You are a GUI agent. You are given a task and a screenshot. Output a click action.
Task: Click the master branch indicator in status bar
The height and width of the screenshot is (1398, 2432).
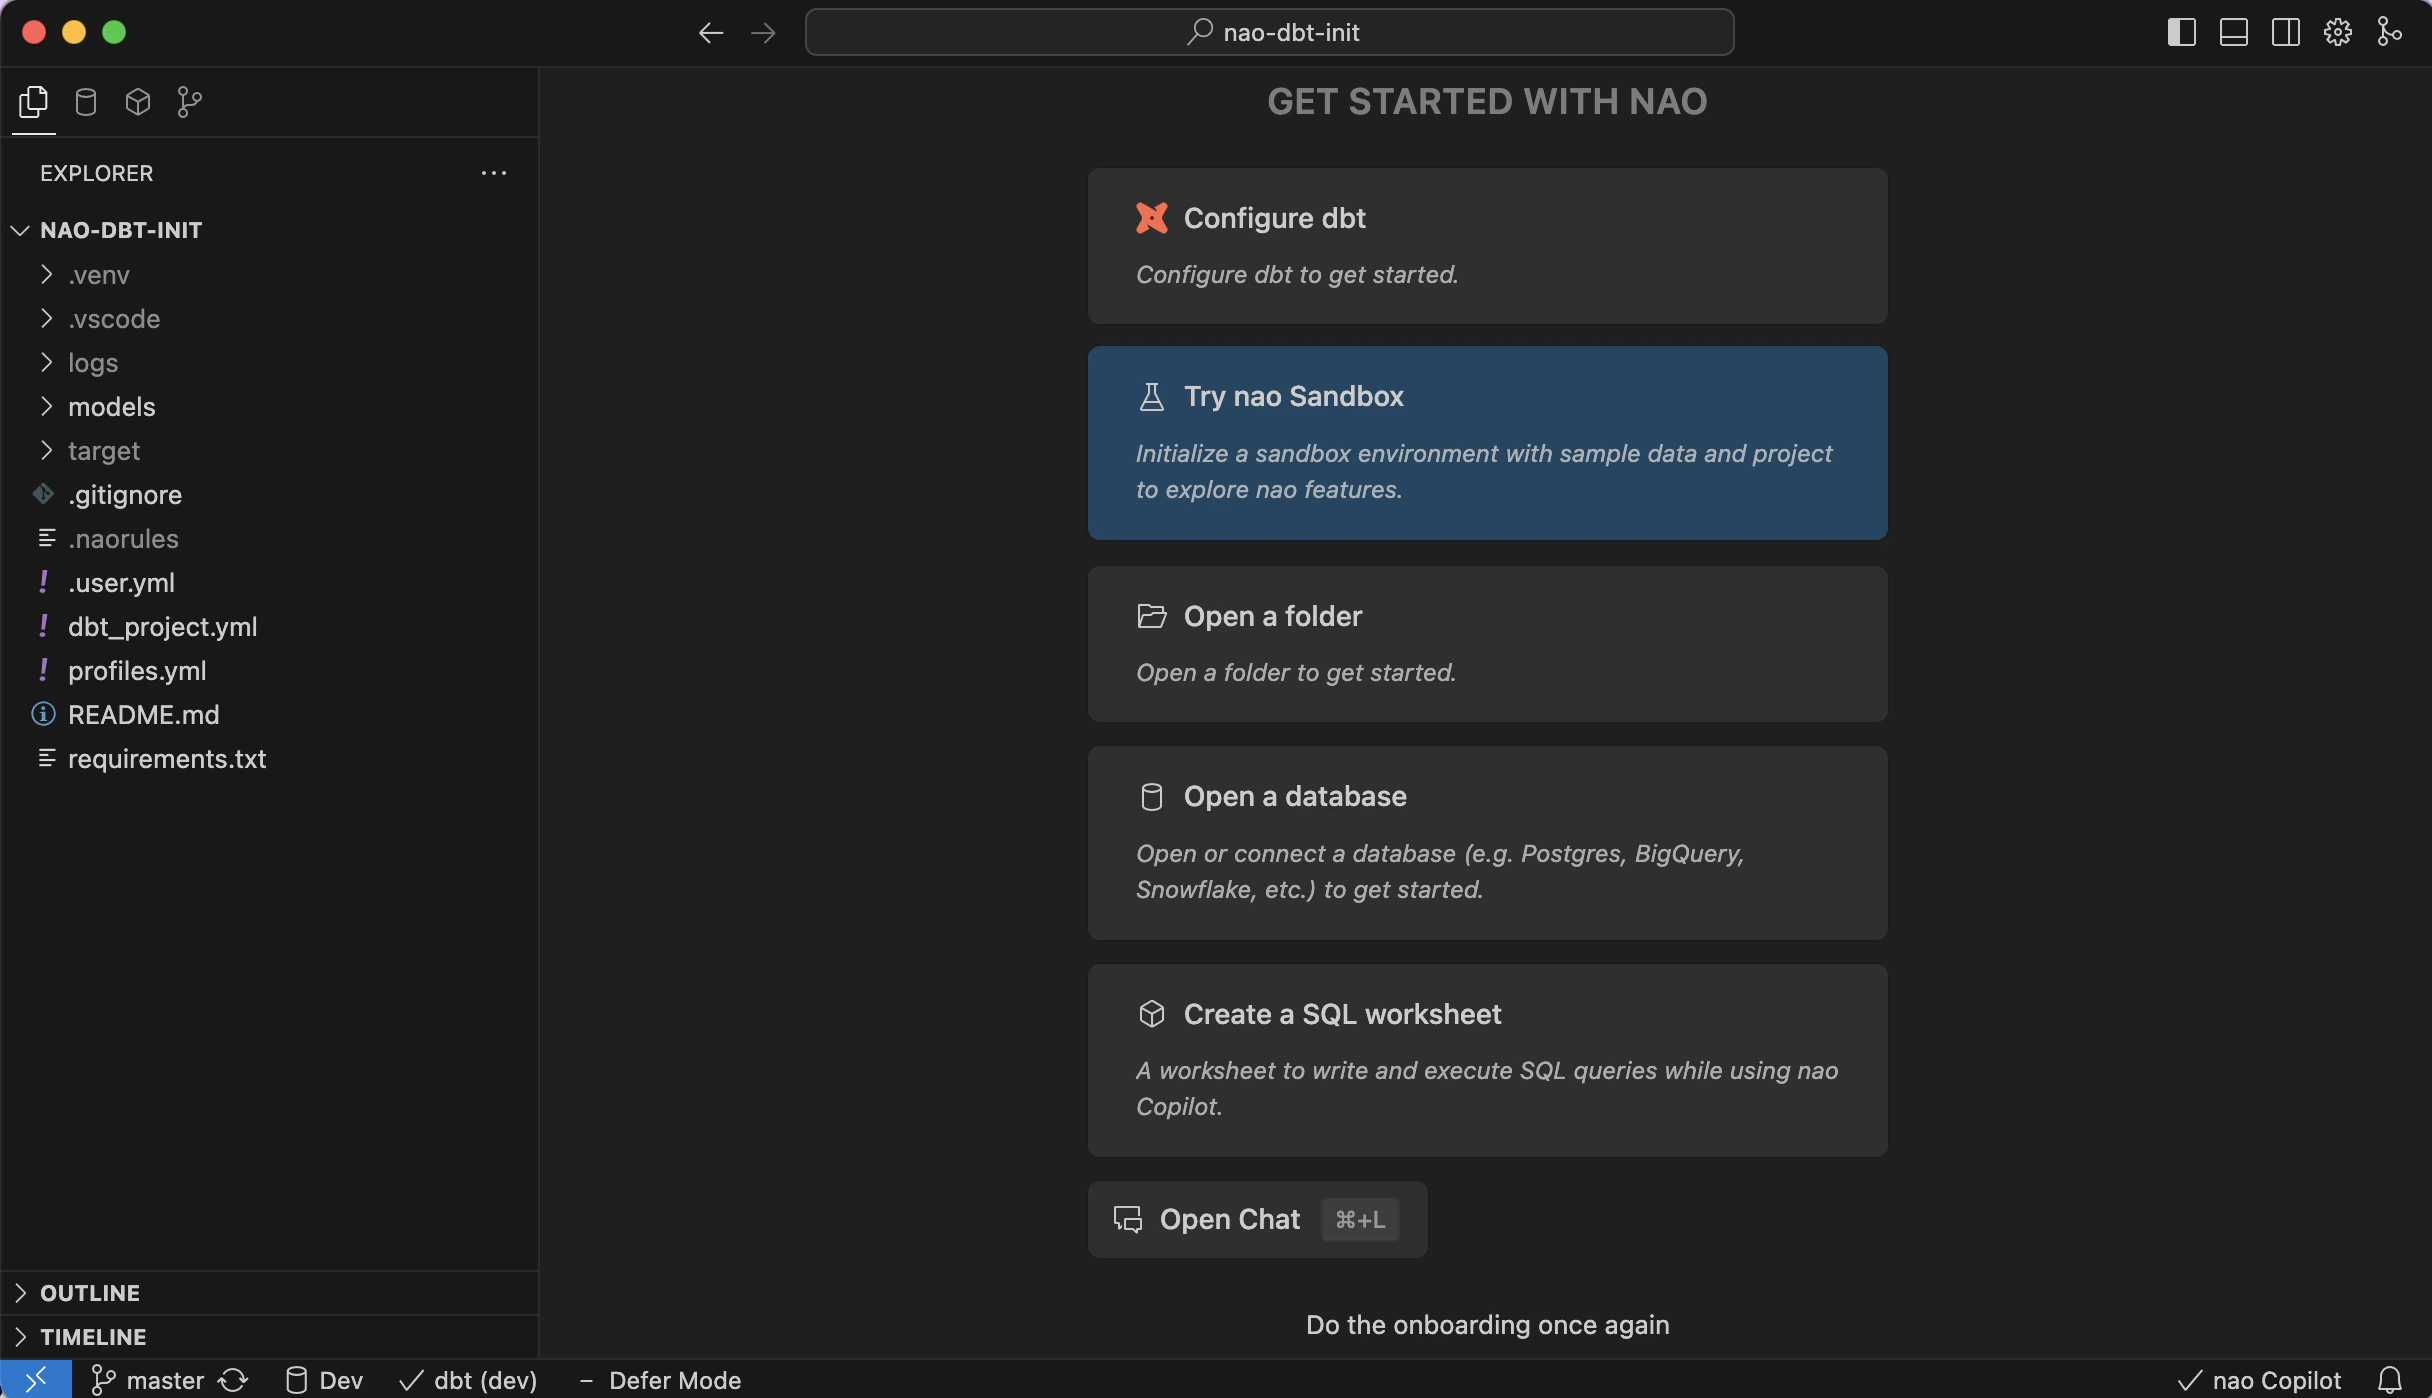148,1380
